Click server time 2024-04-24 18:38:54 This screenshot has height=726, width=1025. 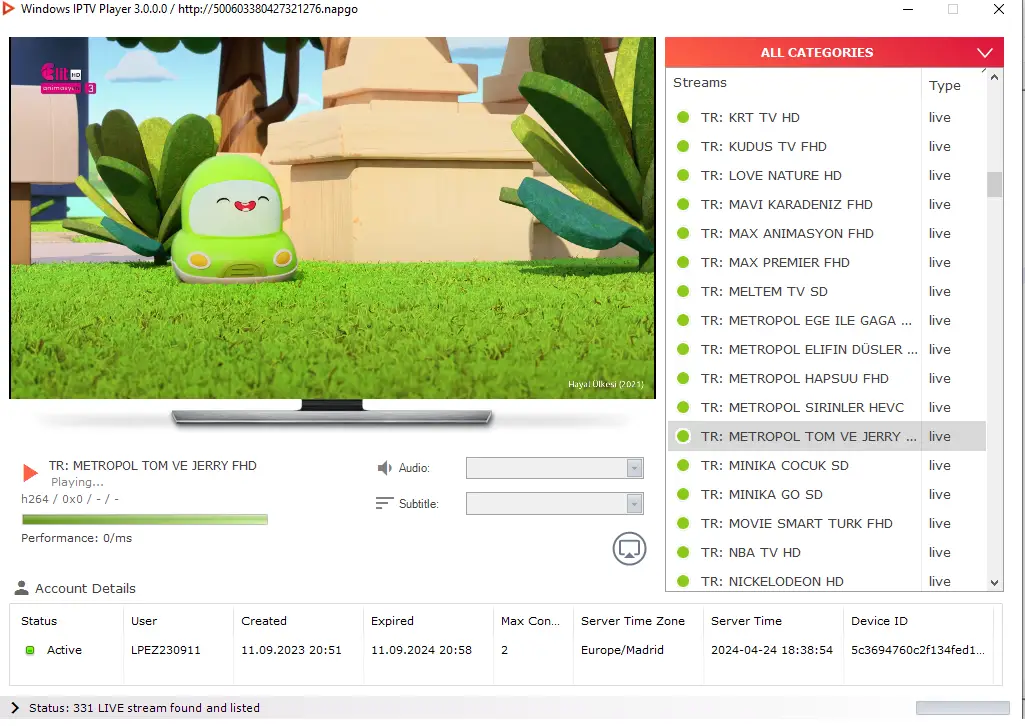(x=772, y=650)
